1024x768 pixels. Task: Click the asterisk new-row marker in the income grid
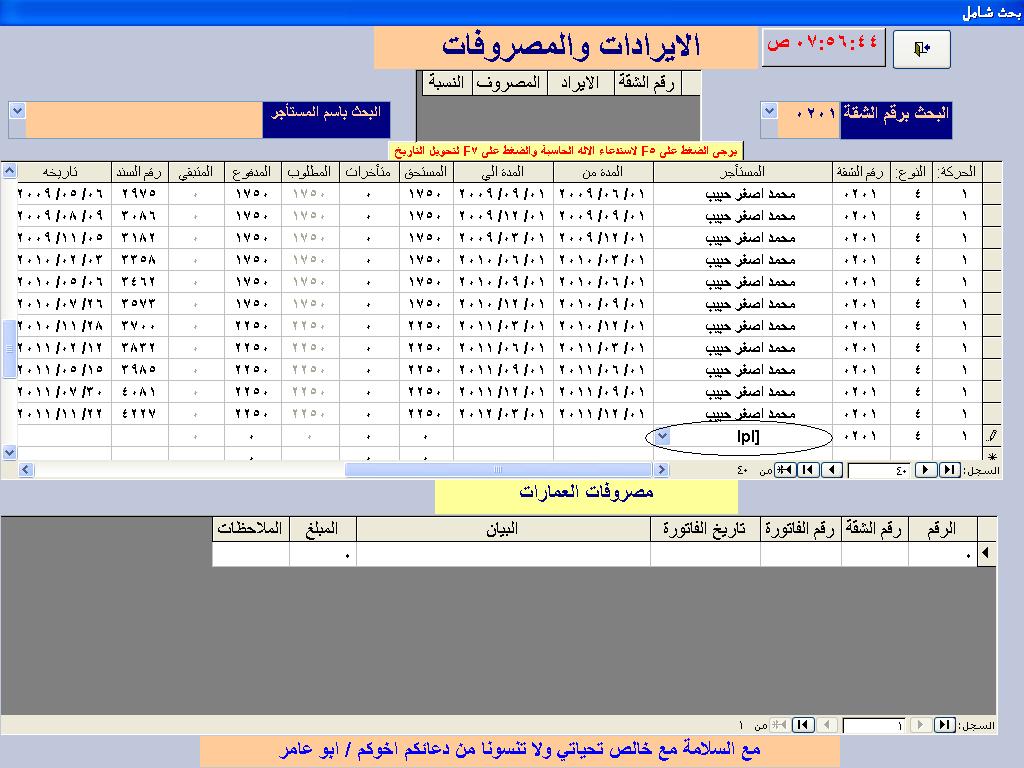[992, 456]
